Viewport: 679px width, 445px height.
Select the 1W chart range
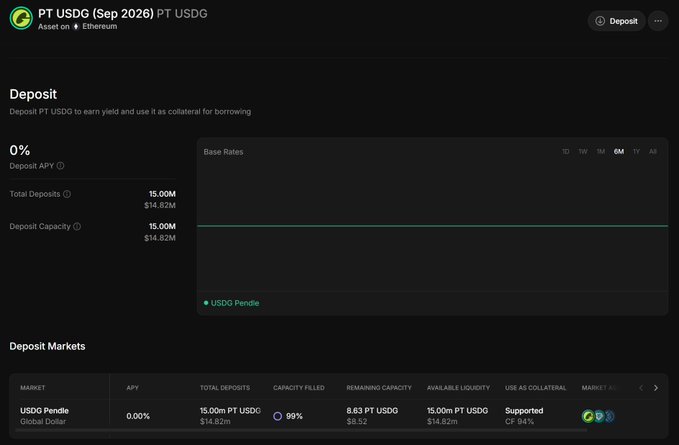point(583,152)
